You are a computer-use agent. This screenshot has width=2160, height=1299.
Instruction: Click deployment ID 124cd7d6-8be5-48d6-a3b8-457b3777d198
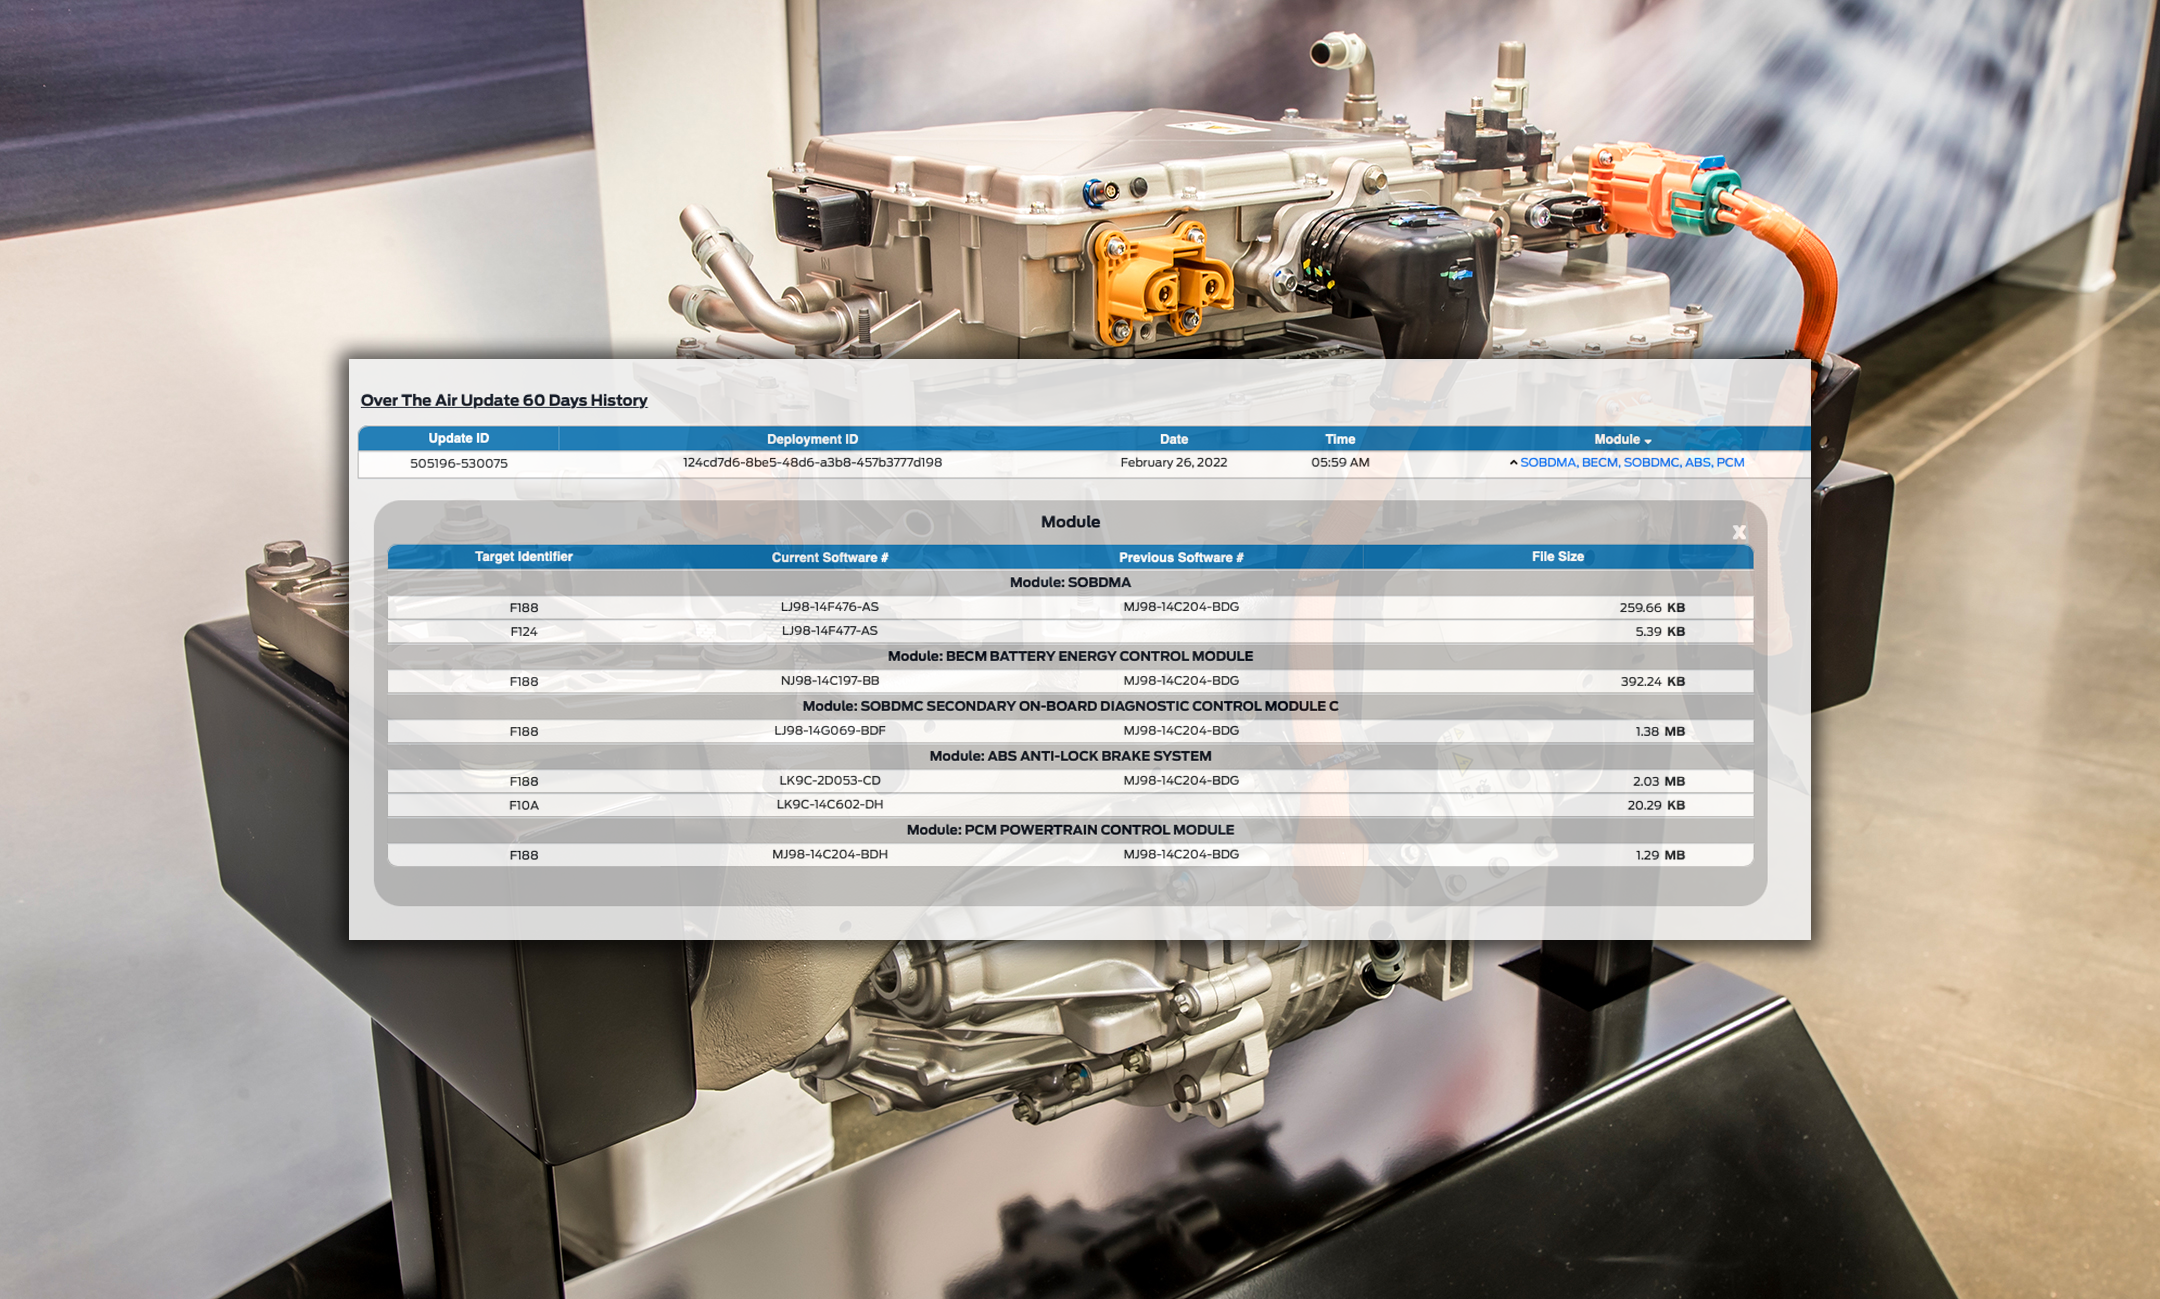pyautogui.click(x=812, y=462)
